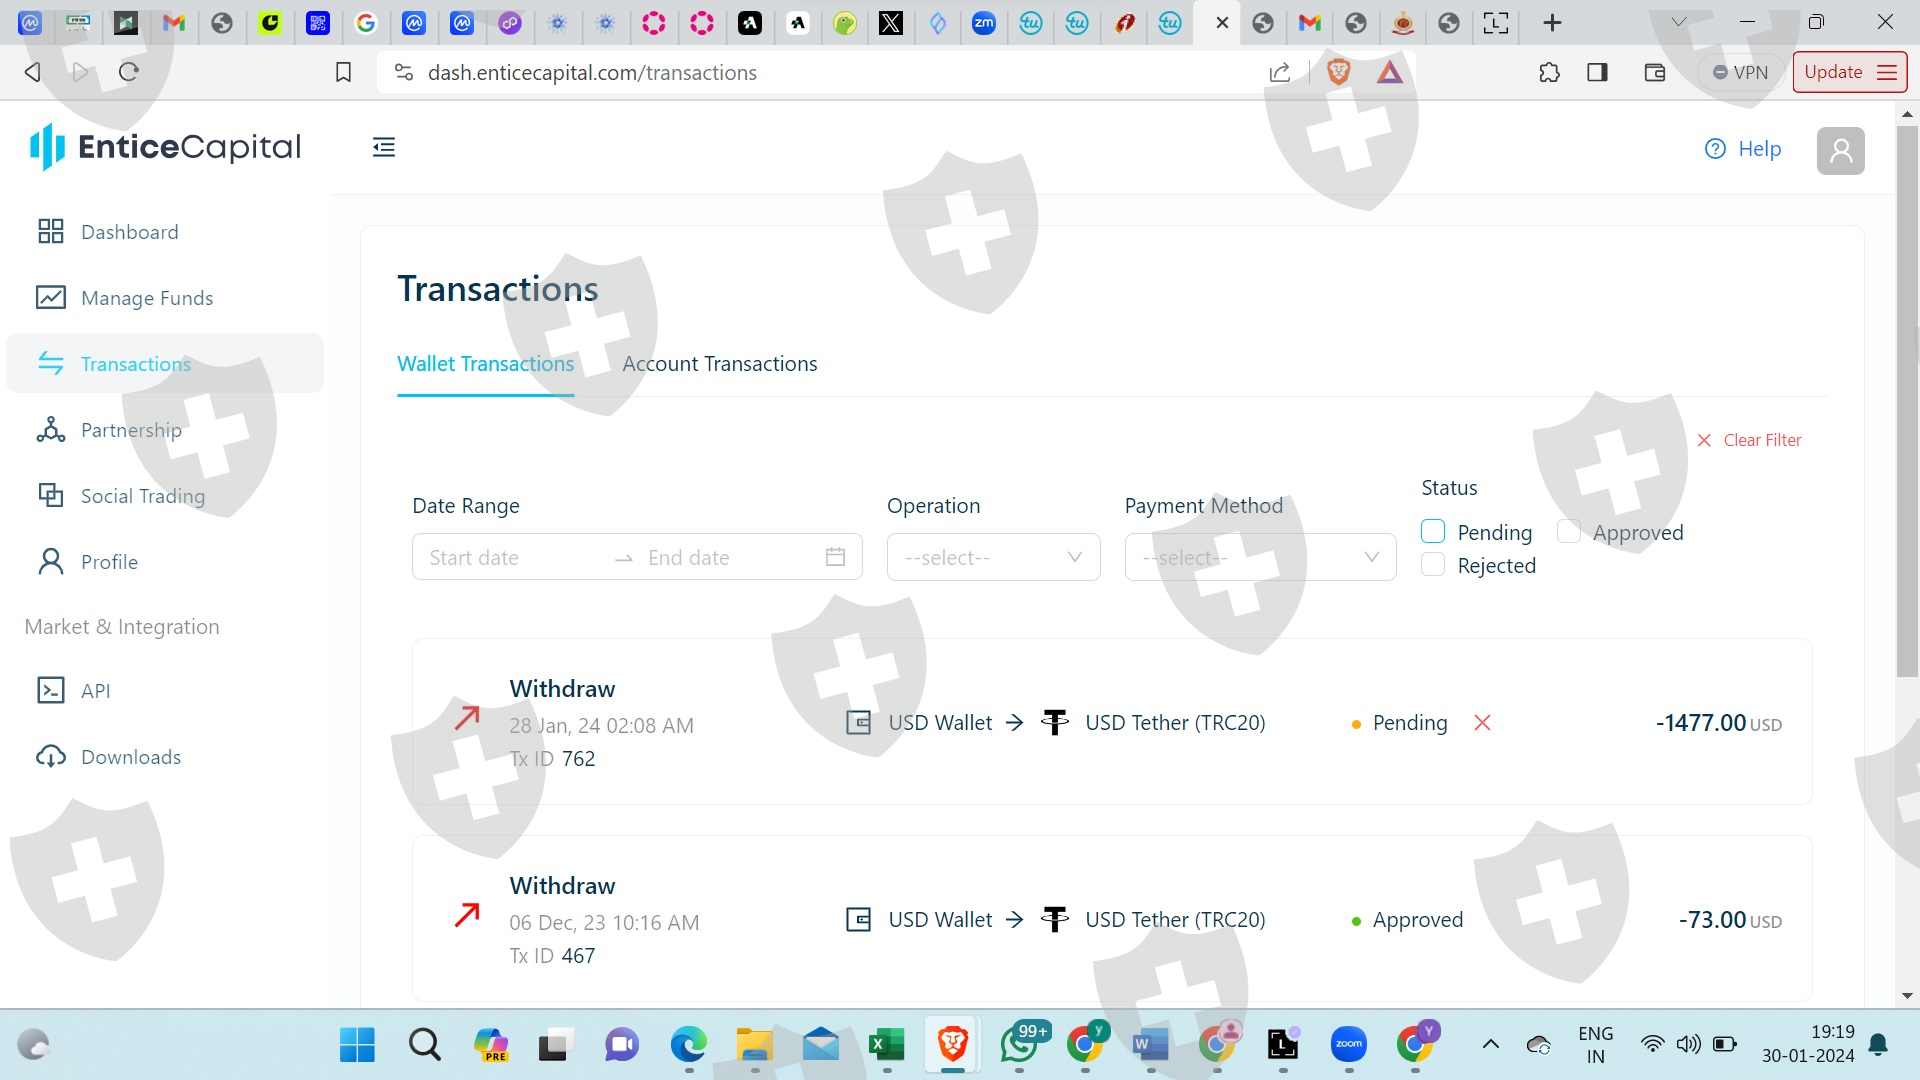The width and height of the screenshot is (1920, 1080).
Task: Expand the Payment Method dropdown
Action: (x=1260, y=558)
